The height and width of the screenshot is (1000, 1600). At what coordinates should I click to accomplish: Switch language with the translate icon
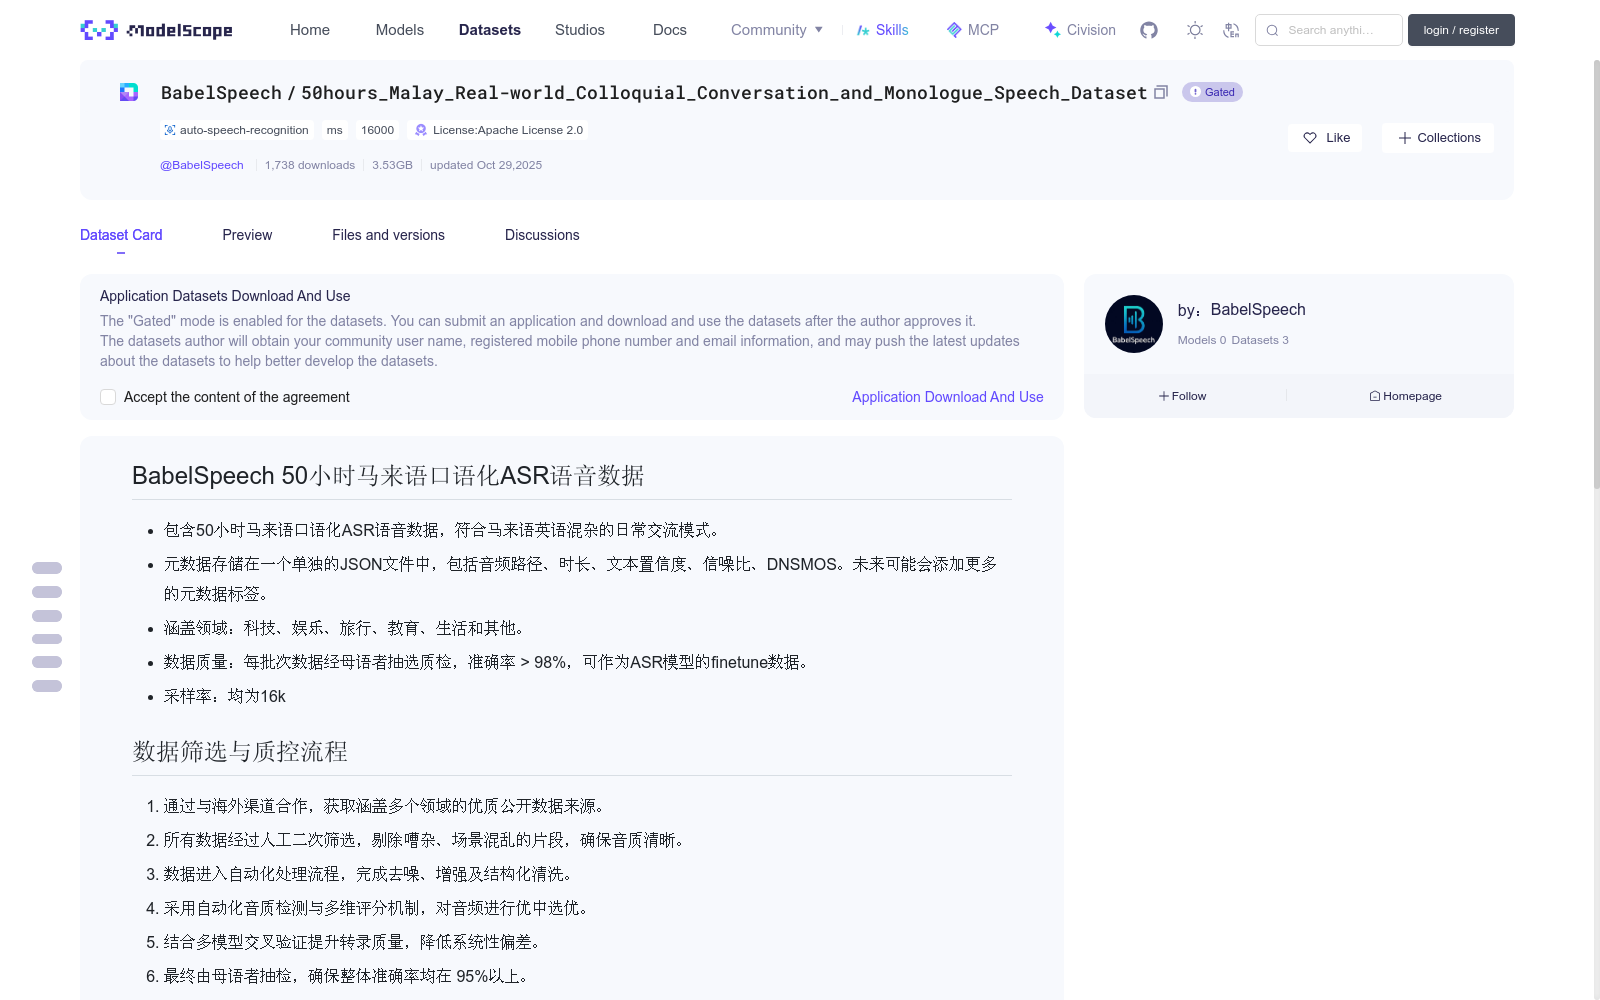pyautogui.click(x=1231, y=30)
